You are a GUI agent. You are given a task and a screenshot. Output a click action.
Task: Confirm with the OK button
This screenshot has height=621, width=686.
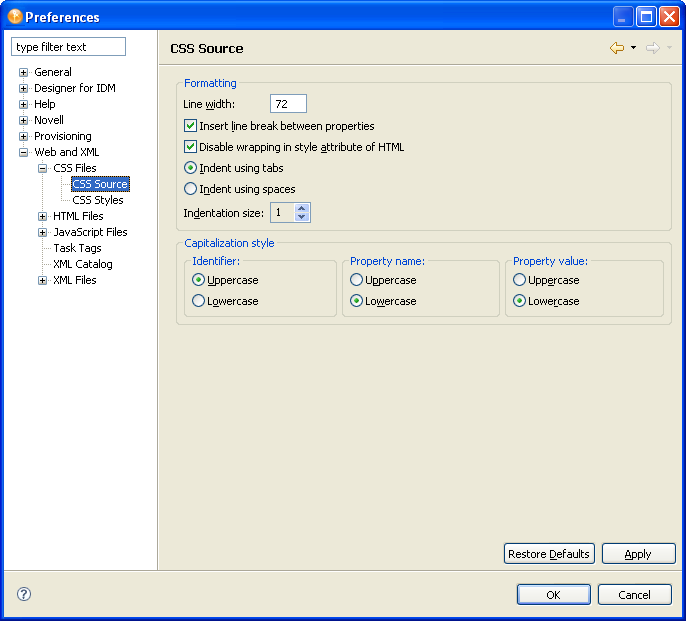click(x=553, y=595)
